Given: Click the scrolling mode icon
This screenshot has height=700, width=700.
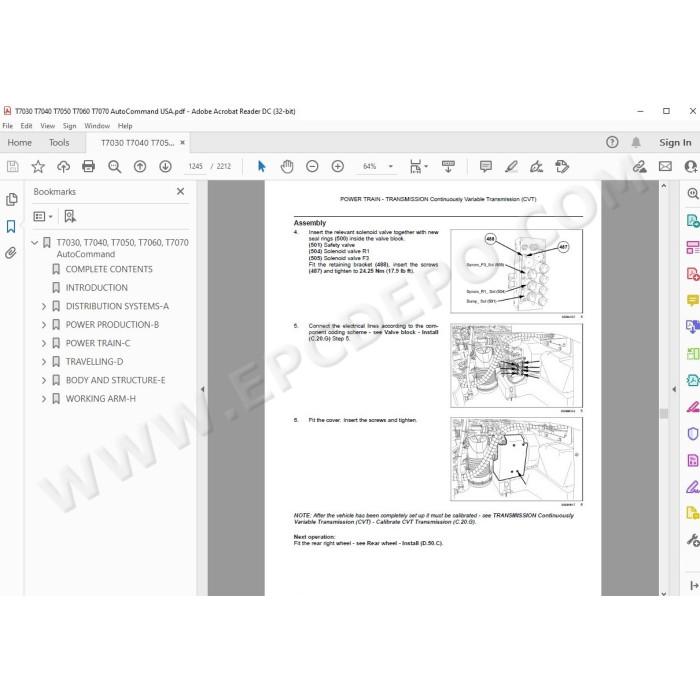Looking at the screenshot, I should 448,167.
